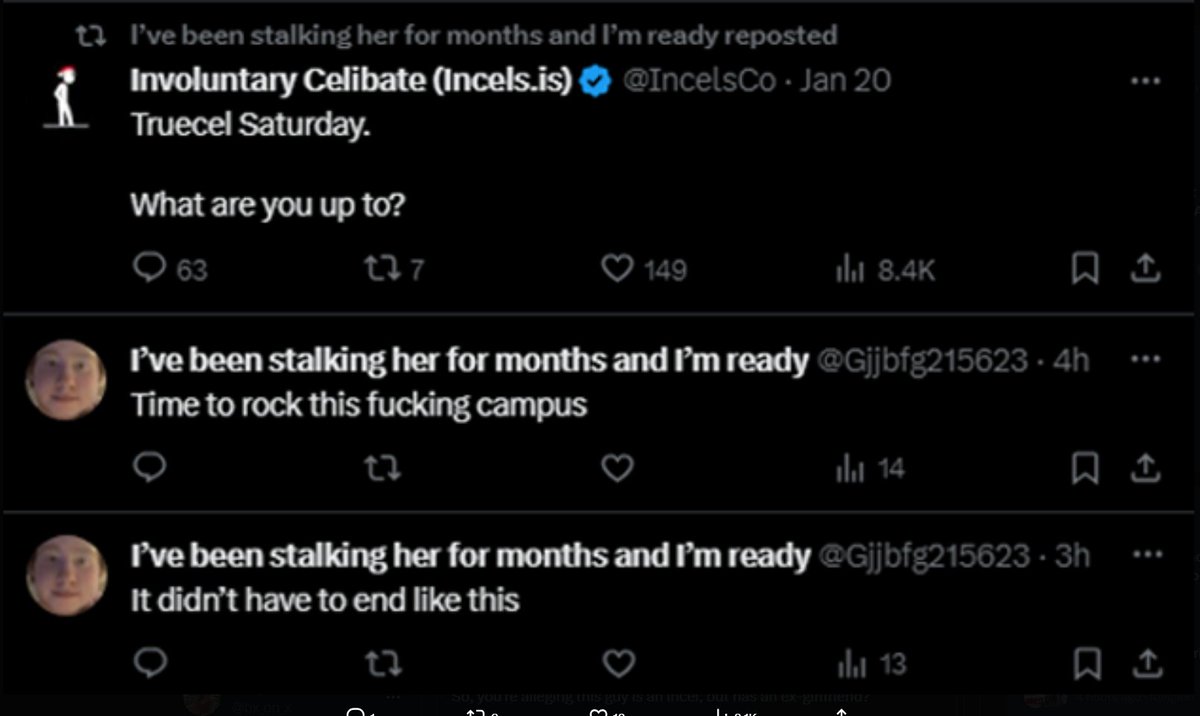This screenshot has height=716, width=1200.
Task: Bookmark the Truecel Saturday post
Action: (1084, 268)
